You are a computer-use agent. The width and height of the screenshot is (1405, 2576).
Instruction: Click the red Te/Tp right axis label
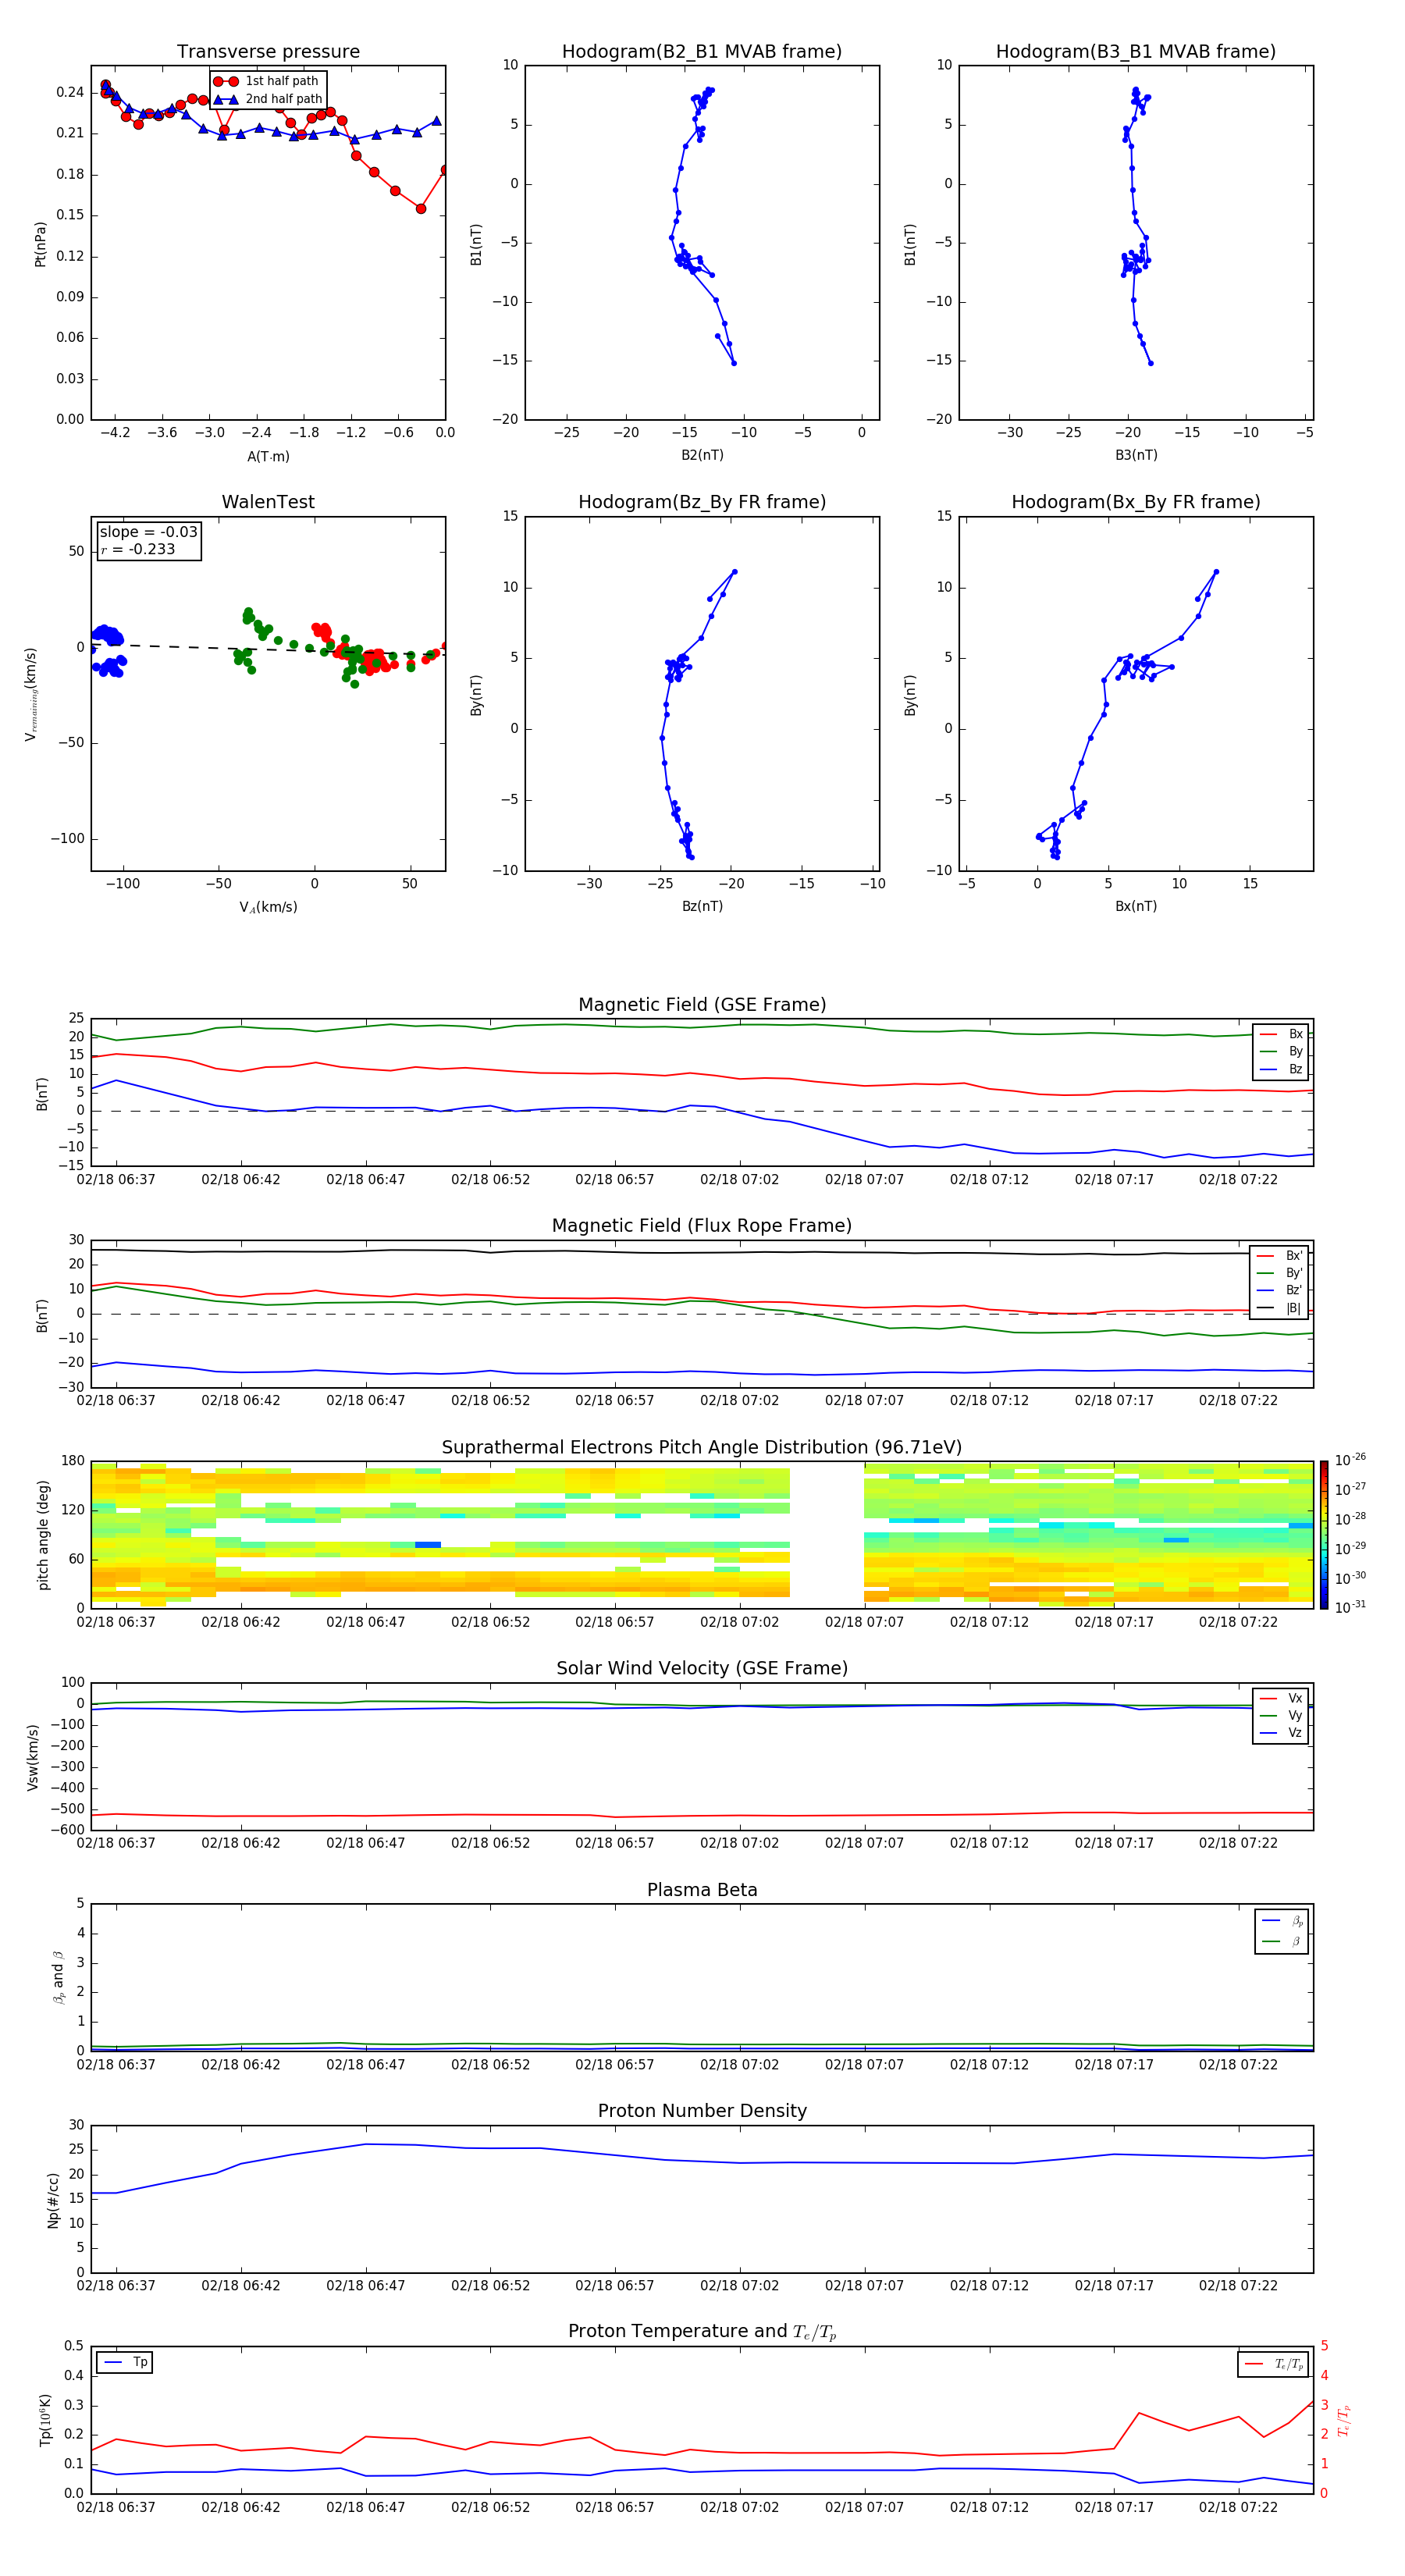click(x=1344, y=2420)
